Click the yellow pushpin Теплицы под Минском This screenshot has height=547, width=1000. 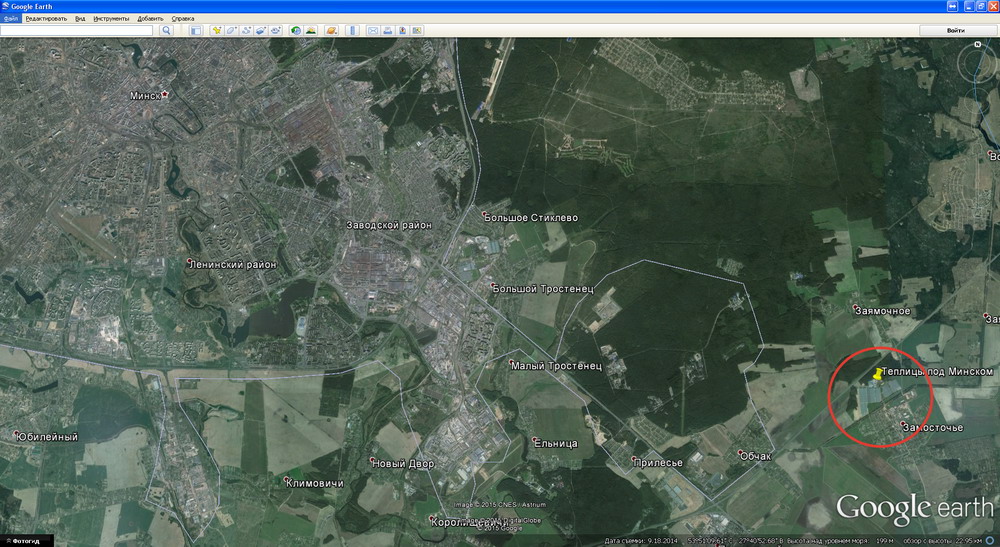pyautogui.click(x=878, y=374)
